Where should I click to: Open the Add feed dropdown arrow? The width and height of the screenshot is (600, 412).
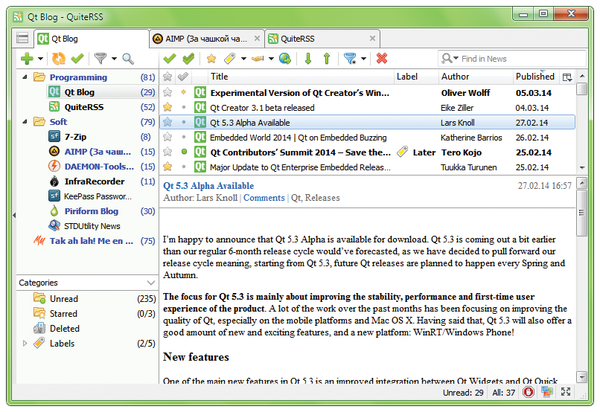40,59
